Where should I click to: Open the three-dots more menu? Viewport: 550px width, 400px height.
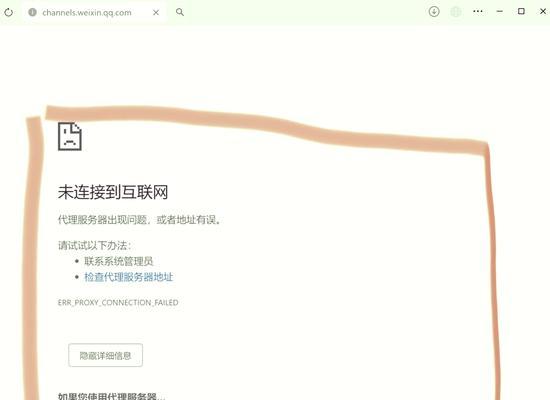pos(478,11)
